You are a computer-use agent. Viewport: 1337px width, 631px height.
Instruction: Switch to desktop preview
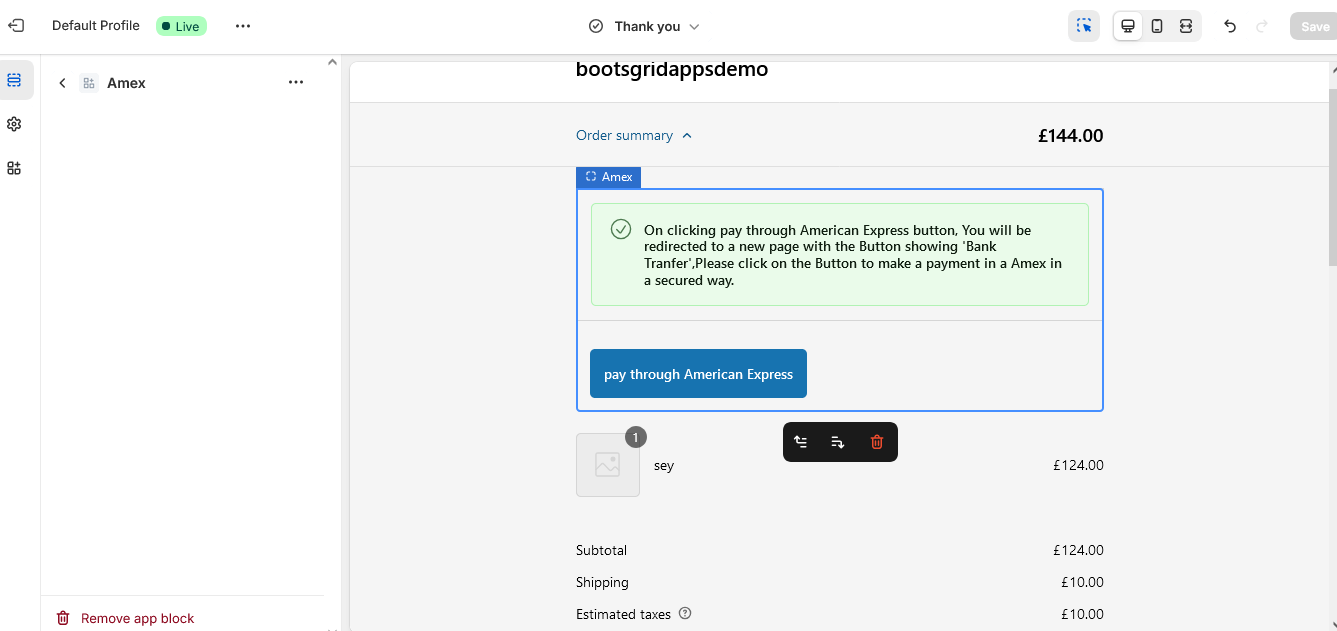(1128, 26)
